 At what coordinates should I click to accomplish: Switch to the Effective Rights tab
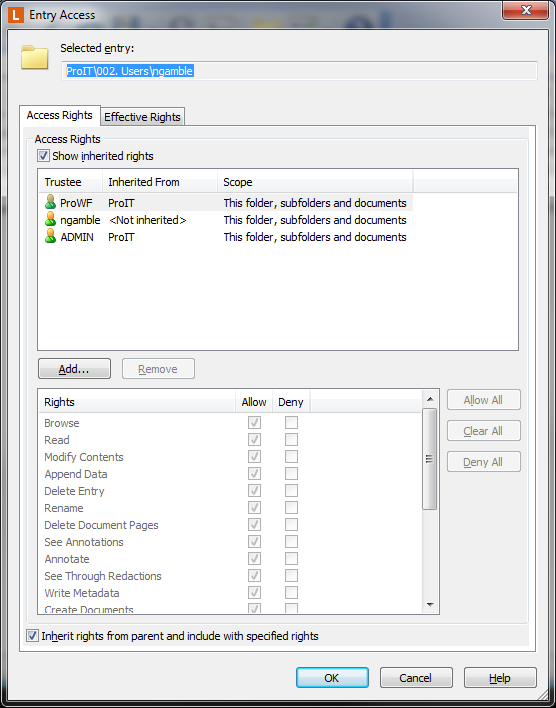[x=142, y=117]
